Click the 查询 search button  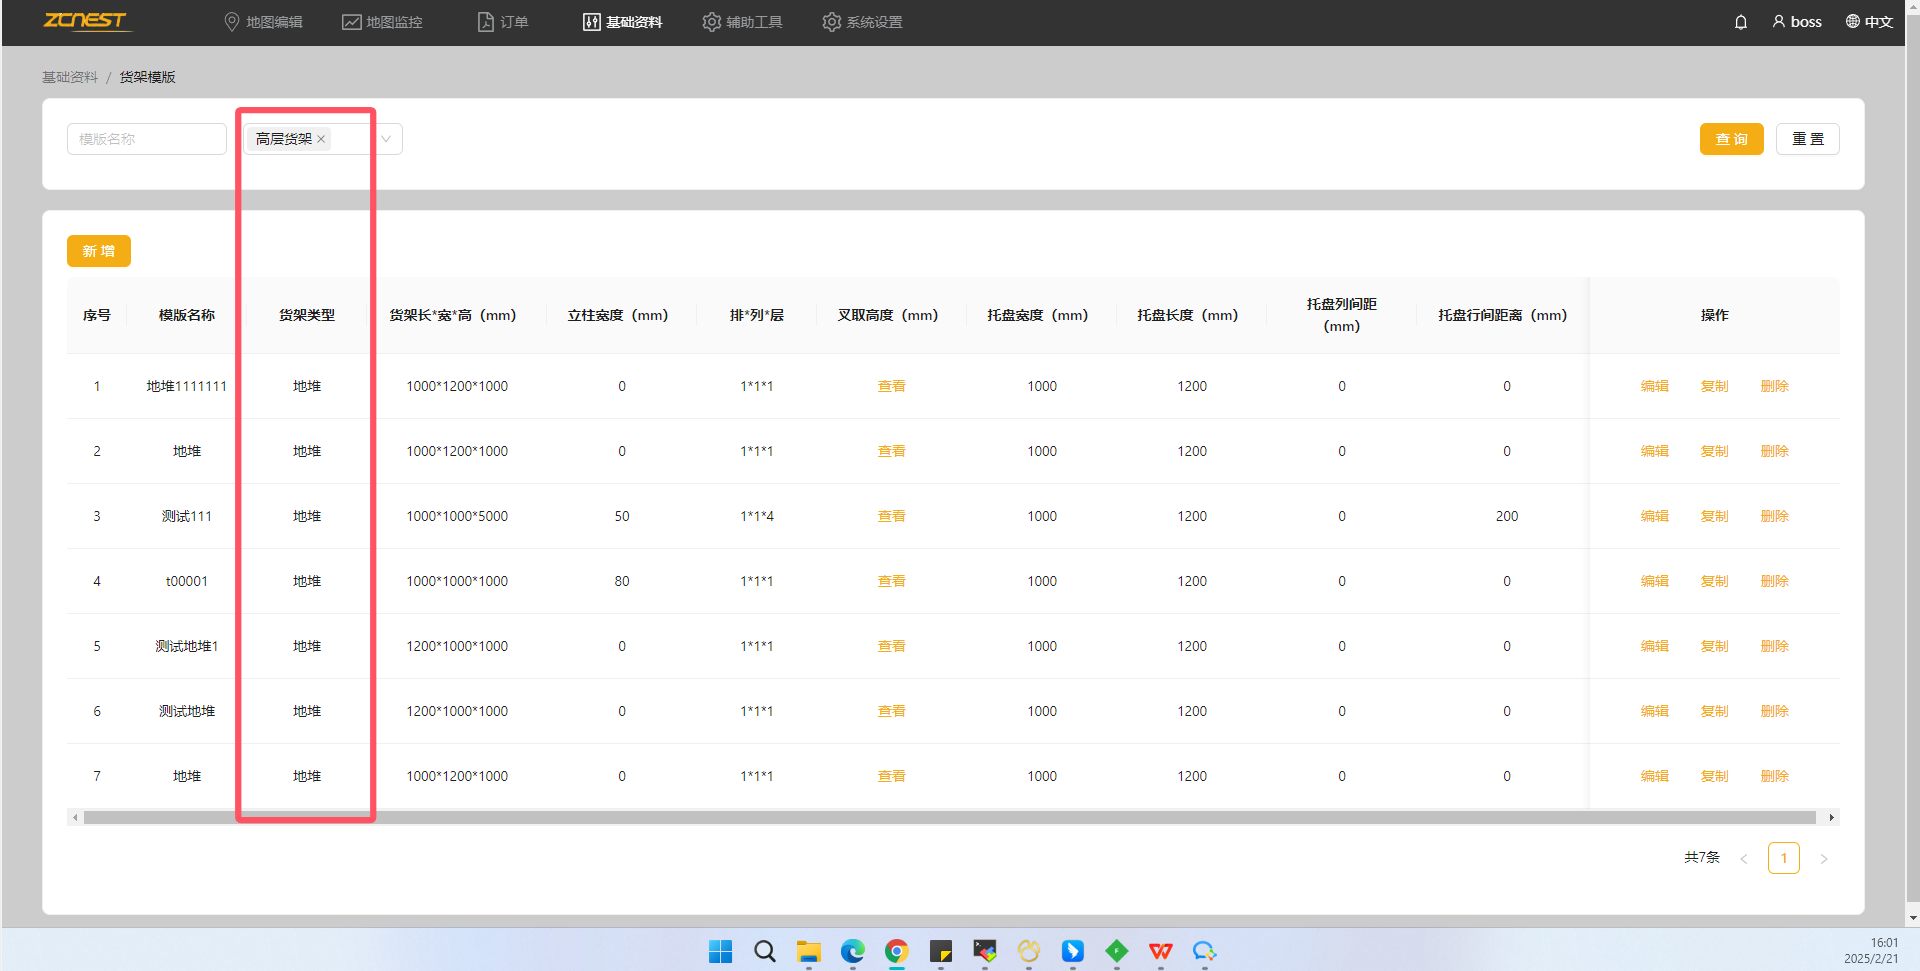point(1732,139)
